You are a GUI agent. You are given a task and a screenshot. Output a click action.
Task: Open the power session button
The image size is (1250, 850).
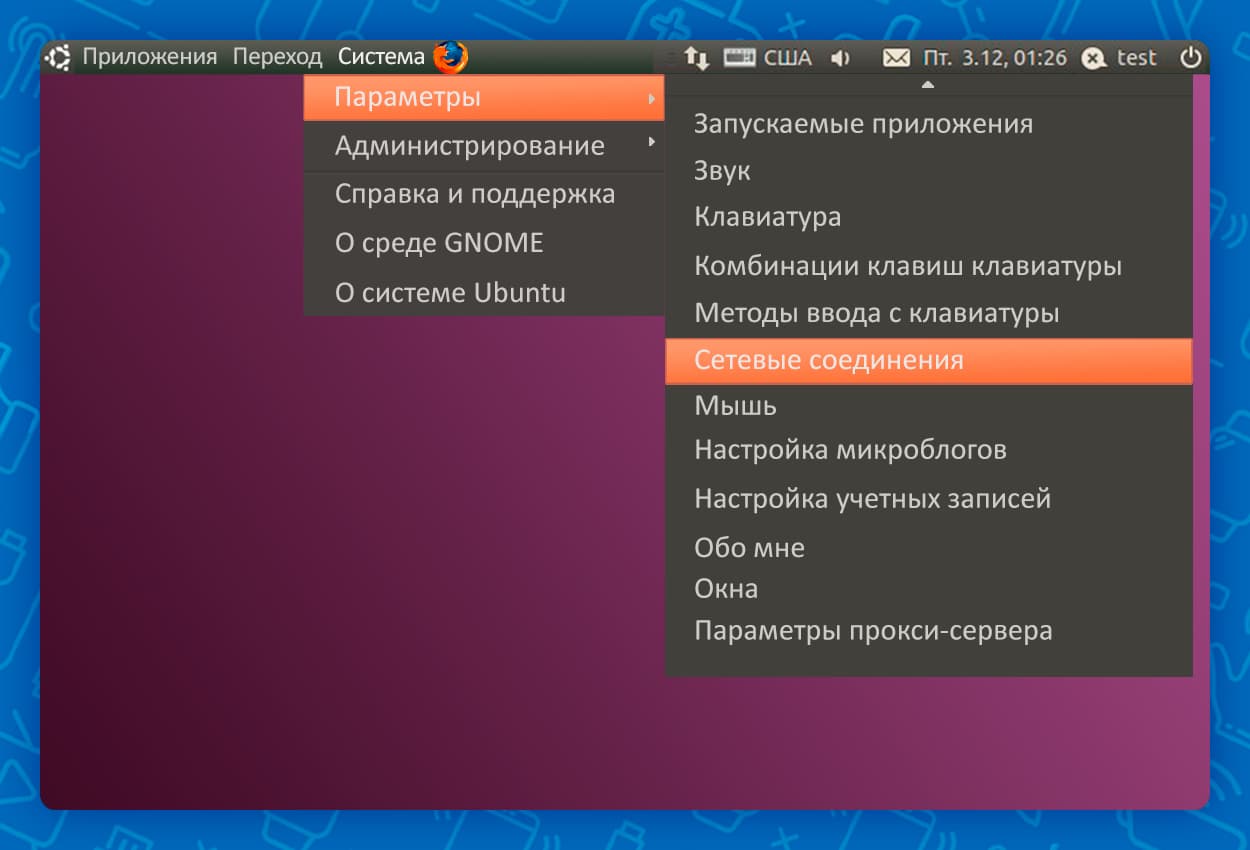pos(1190,58)
